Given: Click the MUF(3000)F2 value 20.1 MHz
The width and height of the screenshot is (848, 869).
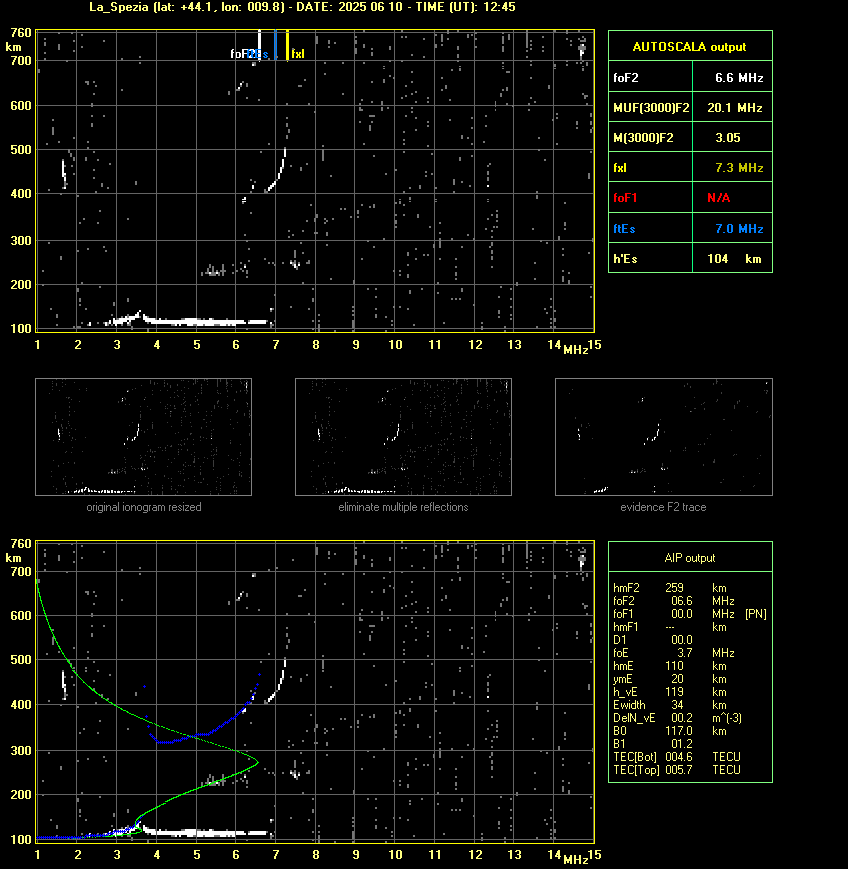Looking at the screenshot, I should pyautogui.click(x=734, y=108).
